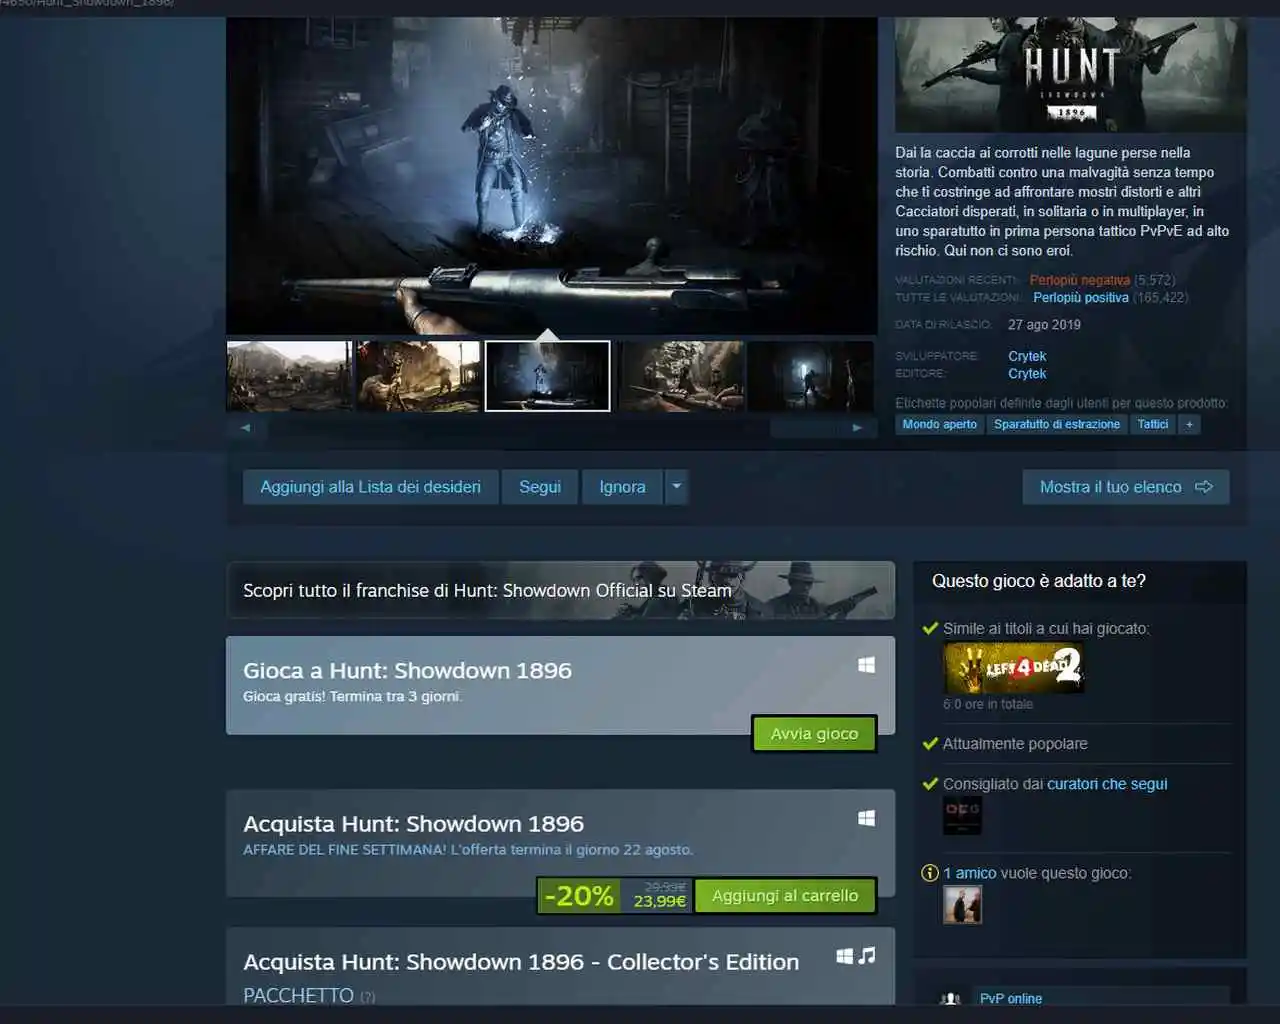Click the Windows icon in the Collector's Edition box
1280x1024 pixels.
[845, 956]
